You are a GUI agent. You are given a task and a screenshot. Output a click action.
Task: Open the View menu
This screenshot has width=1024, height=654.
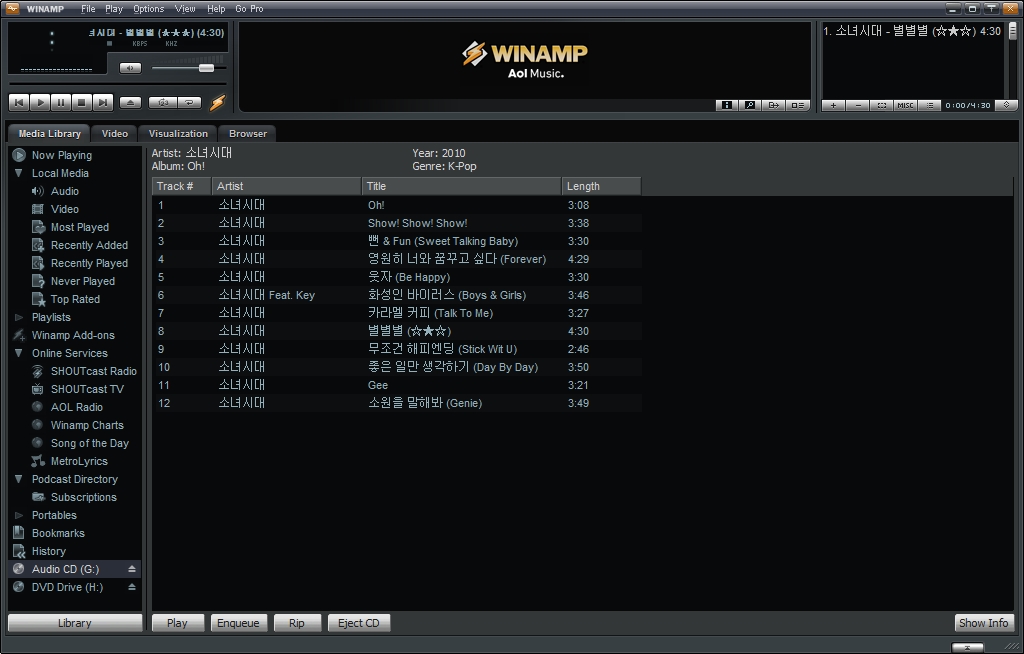pos(185,8)
